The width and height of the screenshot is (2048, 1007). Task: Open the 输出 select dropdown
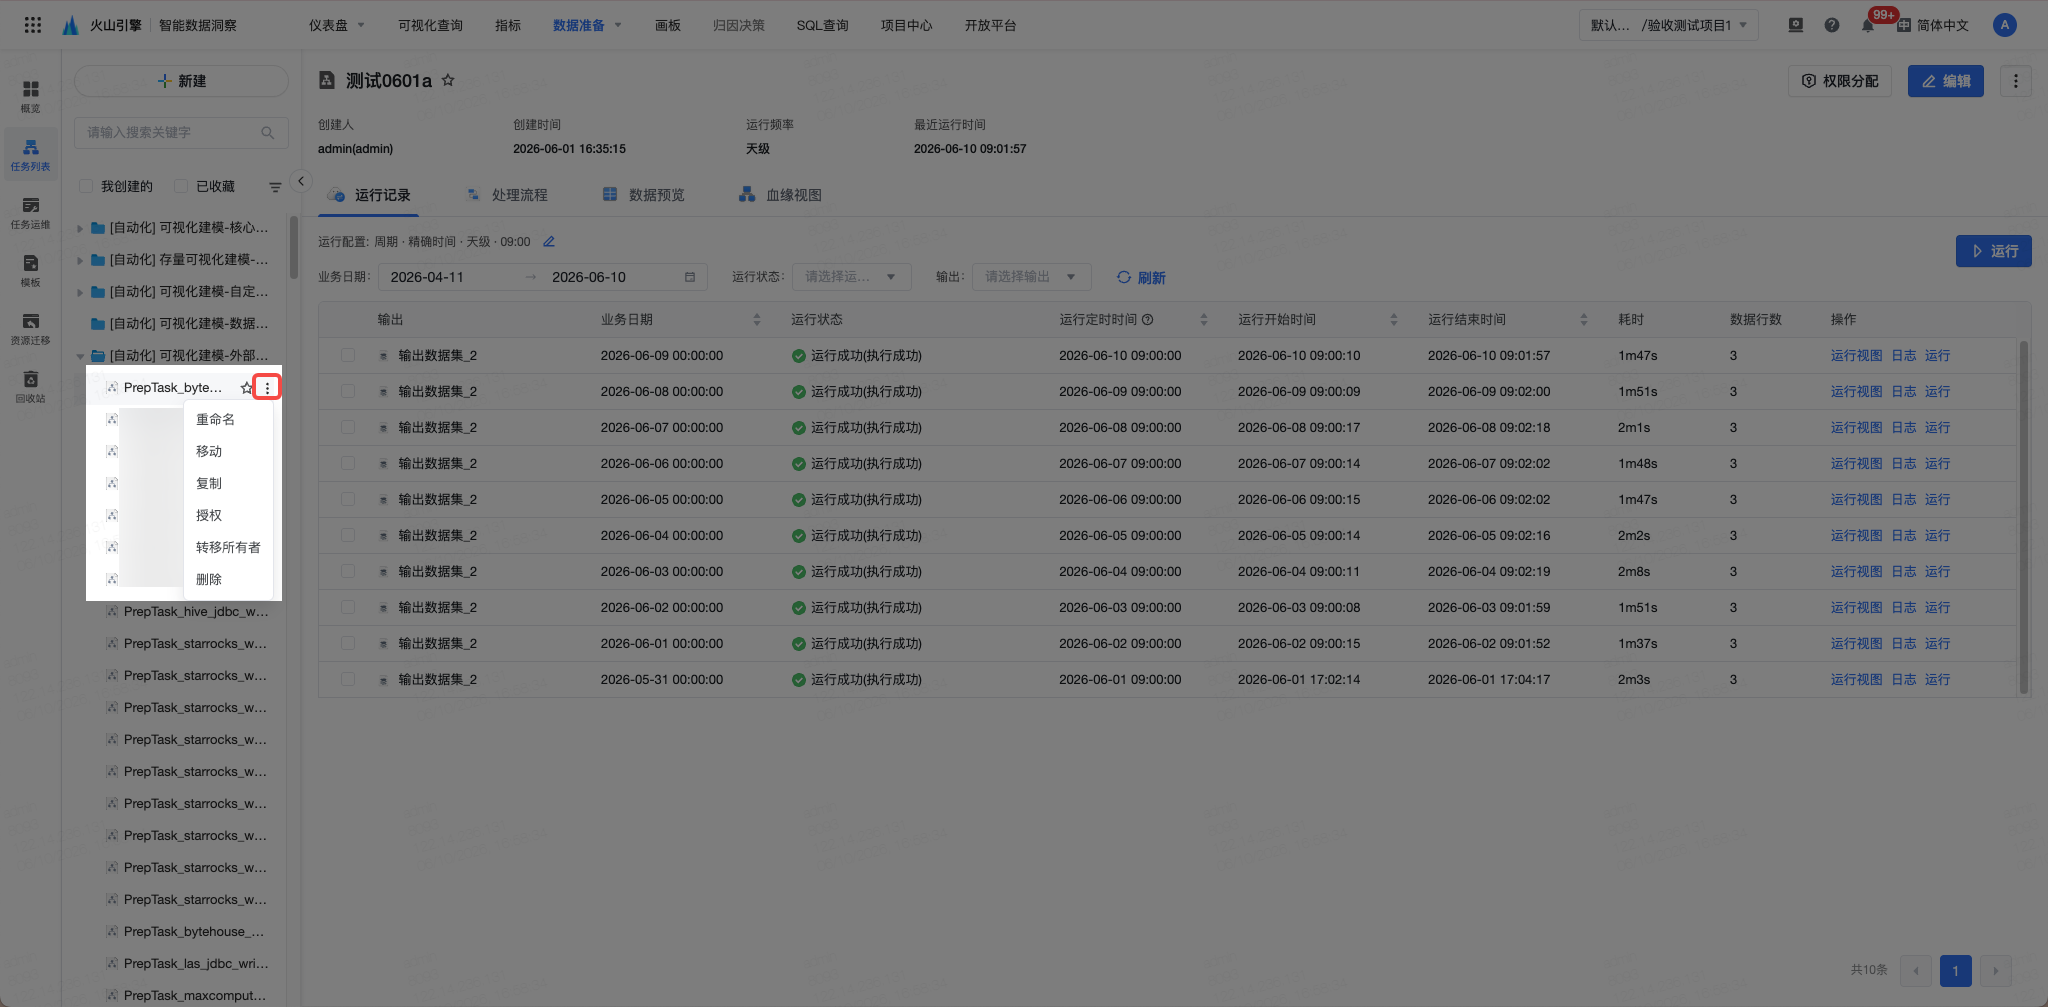coord(1031,277)
